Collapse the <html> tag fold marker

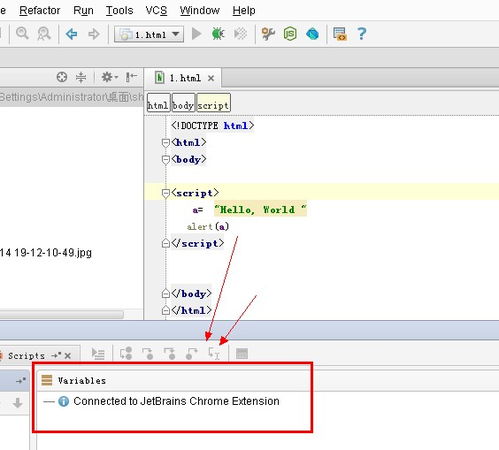166,143
